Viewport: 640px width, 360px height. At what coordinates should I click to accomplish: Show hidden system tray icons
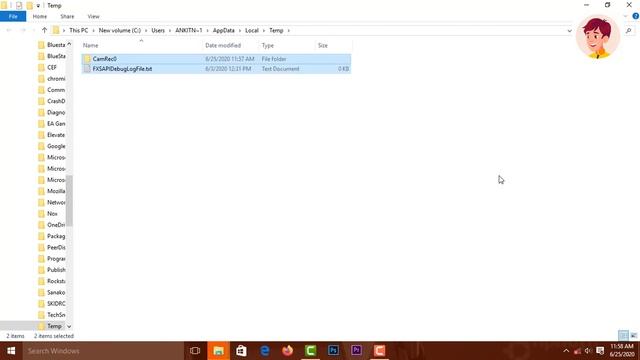[566, 351]
